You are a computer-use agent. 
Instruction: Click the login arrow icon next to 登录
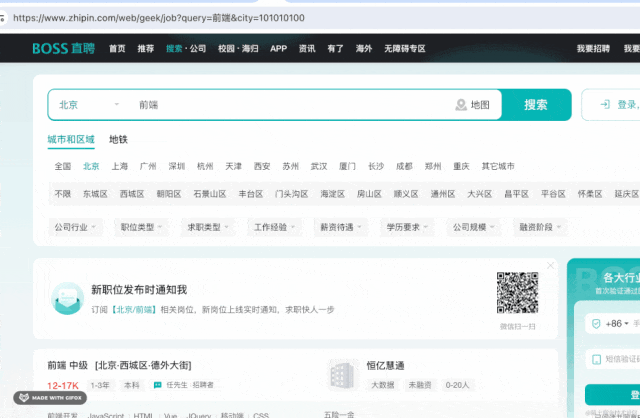pyautogui.click(x=605, y=104)
